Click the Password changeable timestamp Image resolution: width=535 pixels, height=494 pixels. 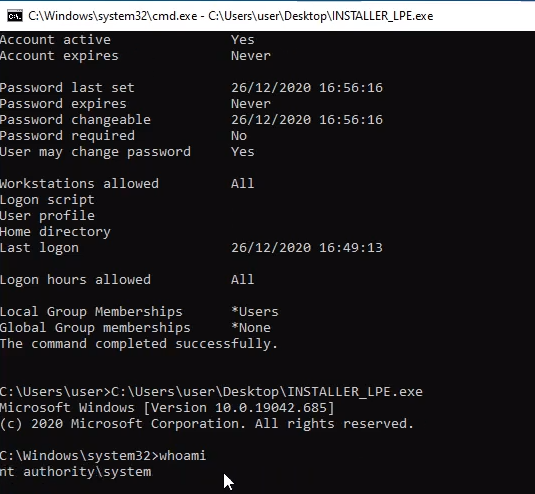[307, 120]
